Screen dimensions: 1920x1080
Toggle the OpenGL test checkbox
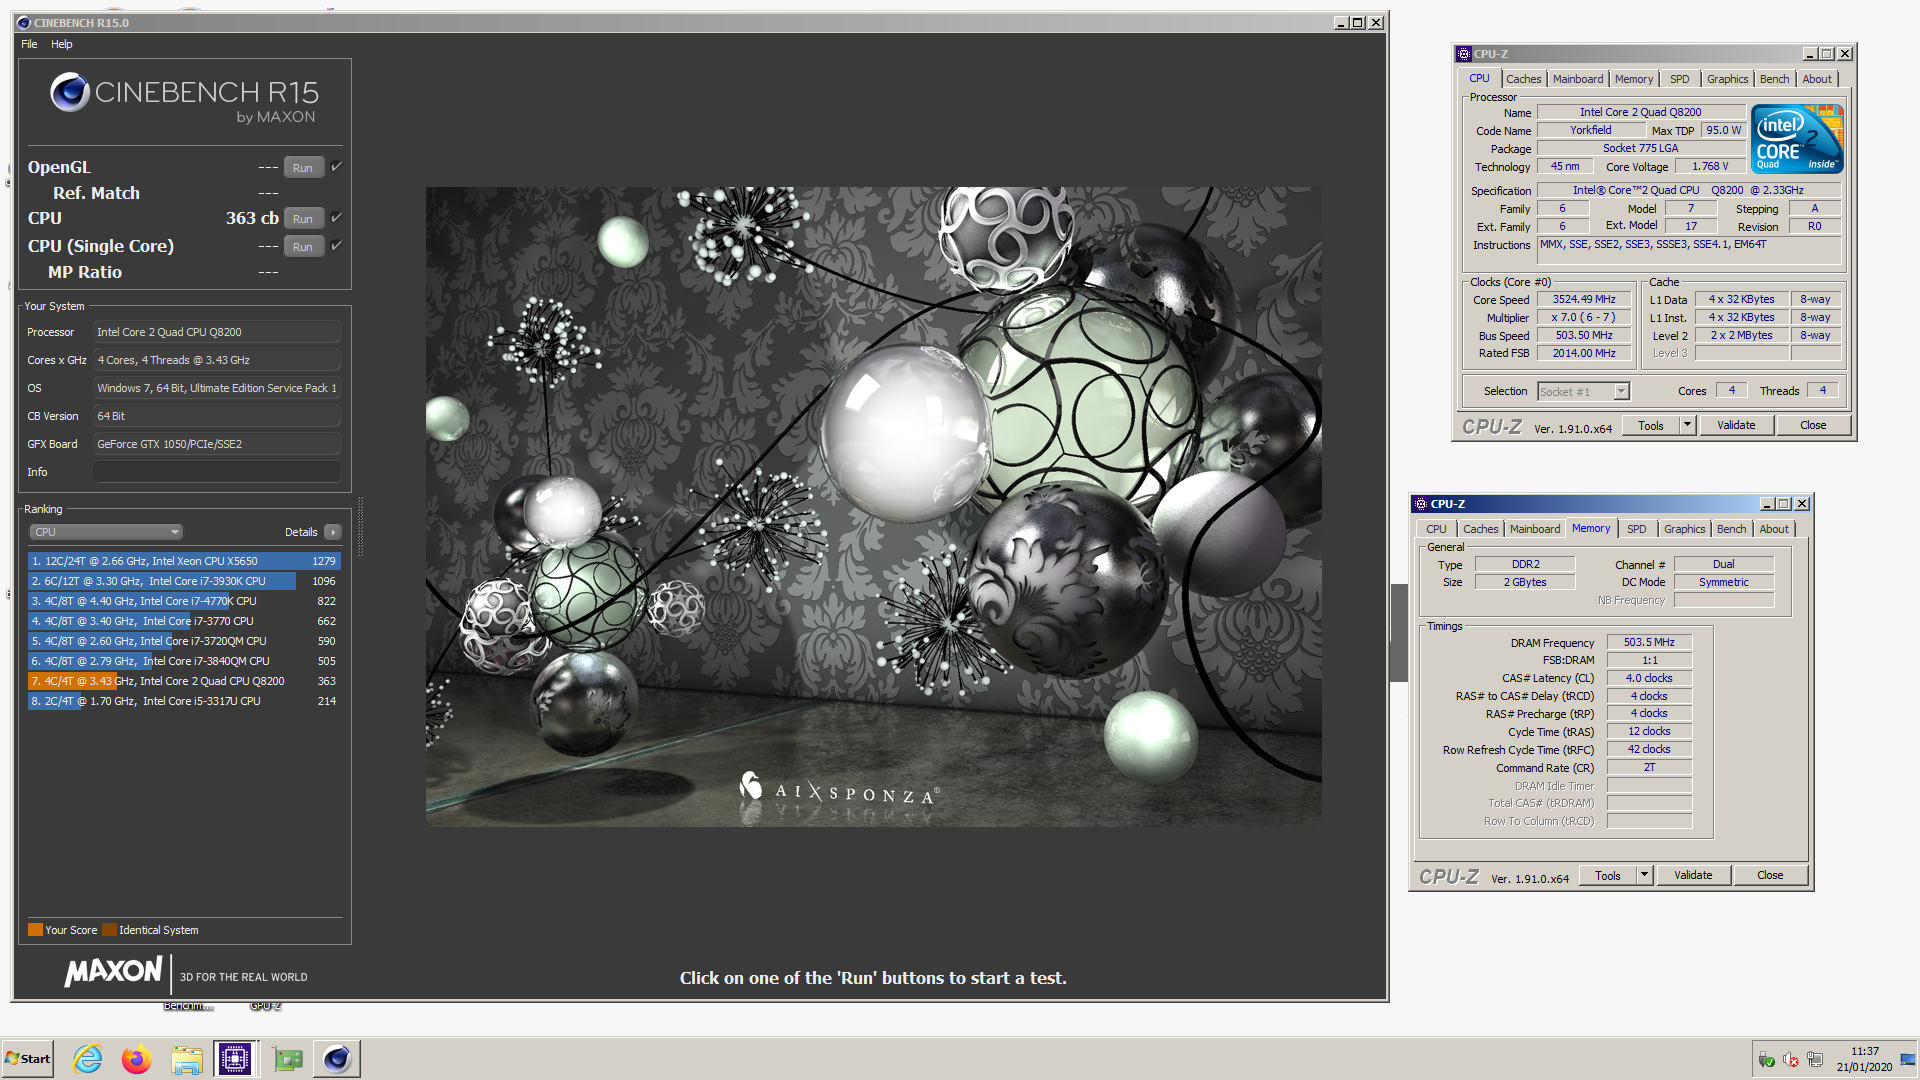(x=336, y=167)
